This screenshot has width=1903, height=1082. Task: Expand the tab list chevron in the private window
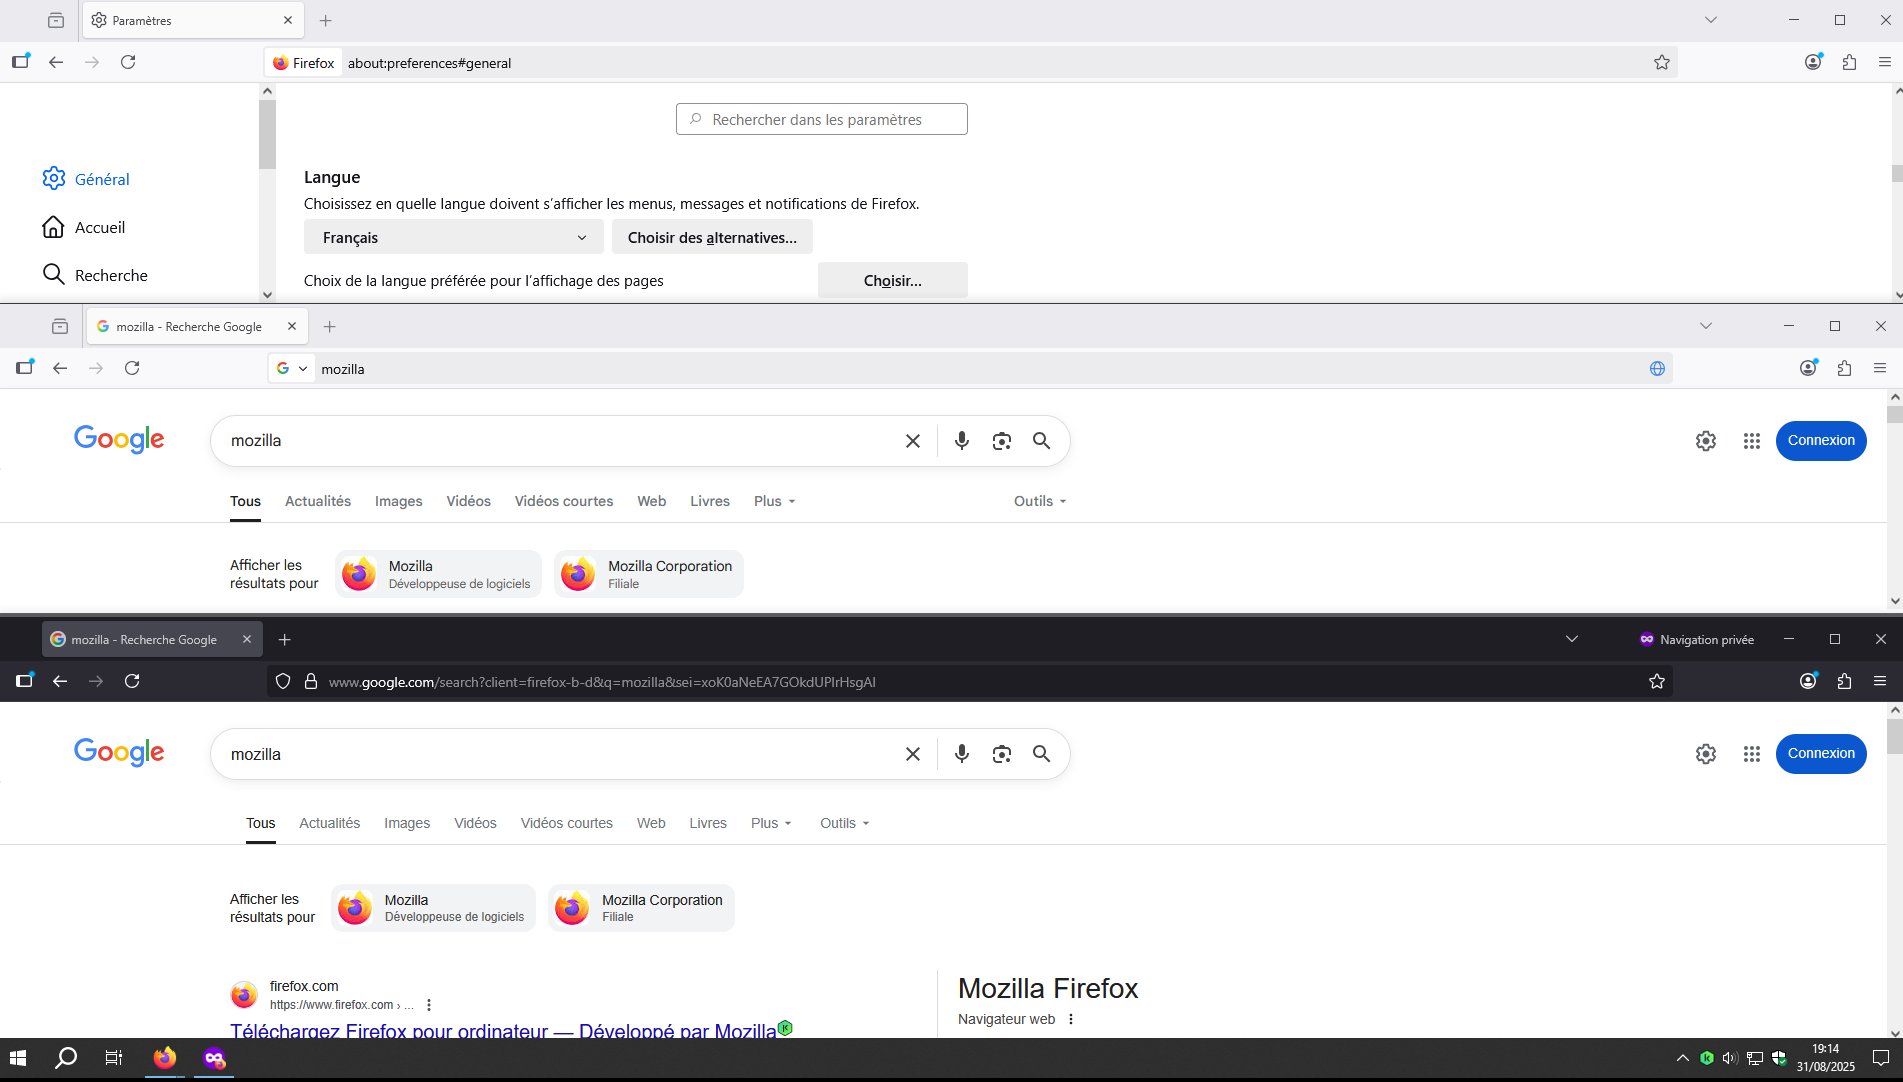click(1572, 639)
